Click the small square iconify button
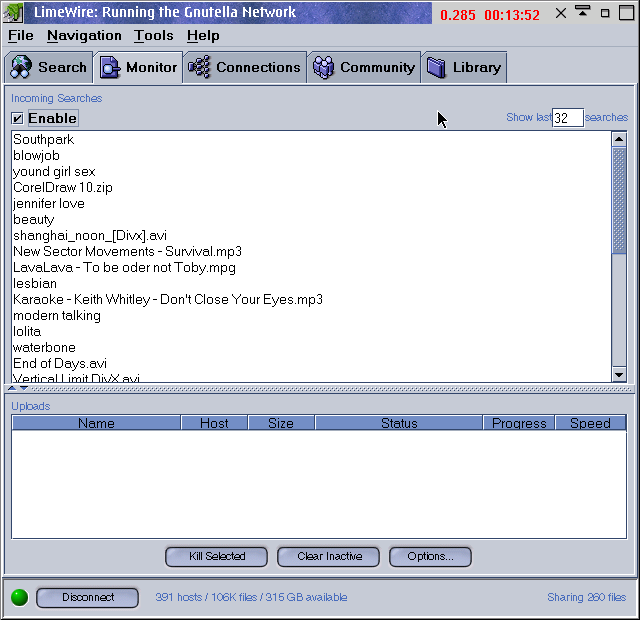This screenshot has width=640, height=620. [x=605, y=14]
